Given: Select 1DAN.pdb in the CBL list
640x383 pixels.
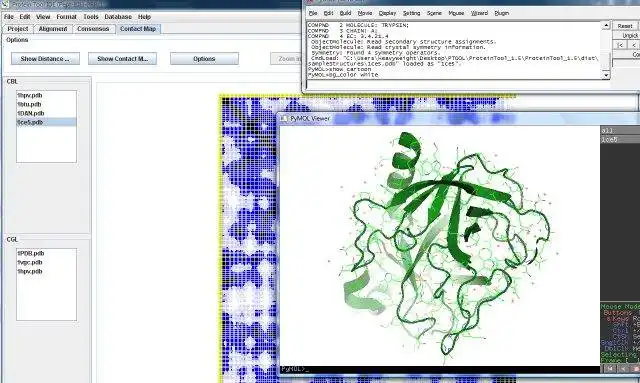Looking at the screenshot, I should click(46, 113).
